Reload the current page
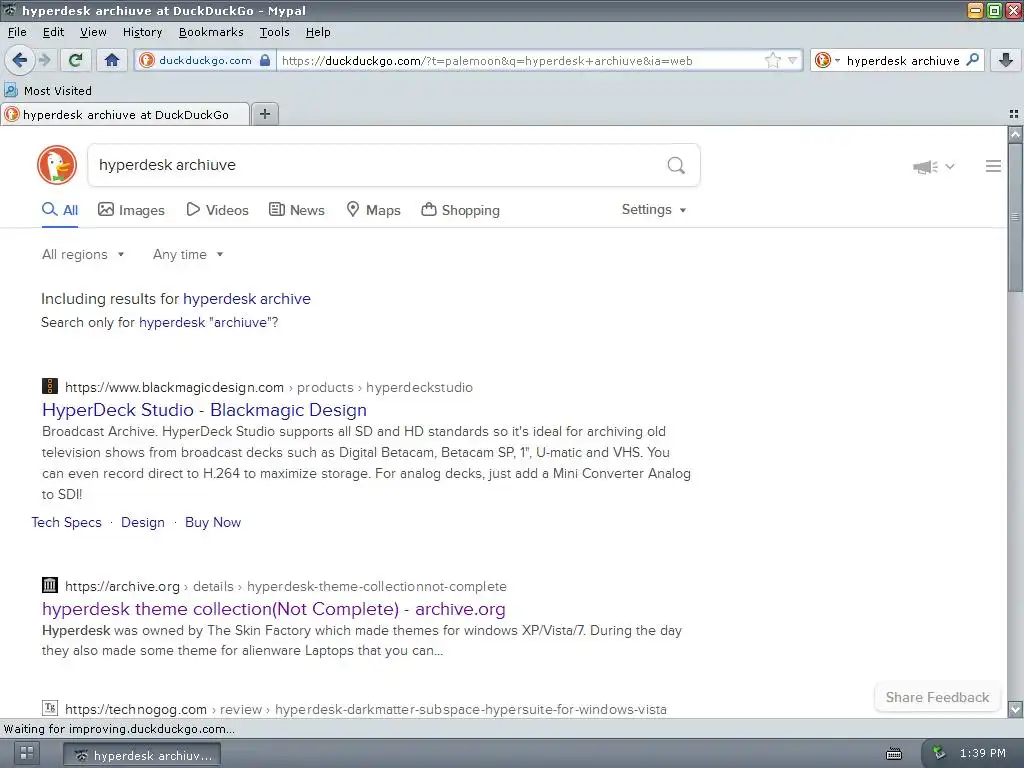1024x768 pixels. tap(75, 60)
